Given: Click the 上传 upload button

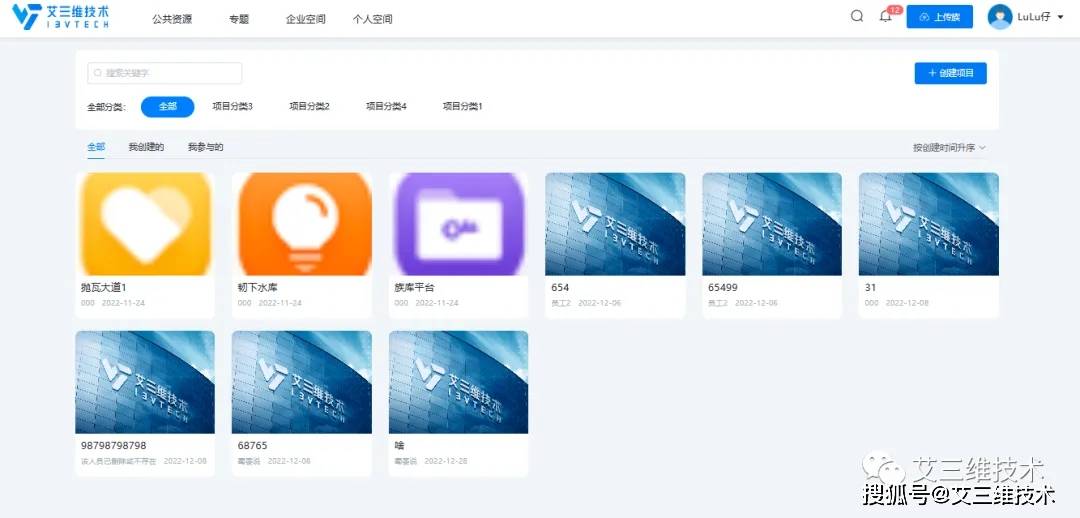Looking at the screenshot, I should (939, 17).
